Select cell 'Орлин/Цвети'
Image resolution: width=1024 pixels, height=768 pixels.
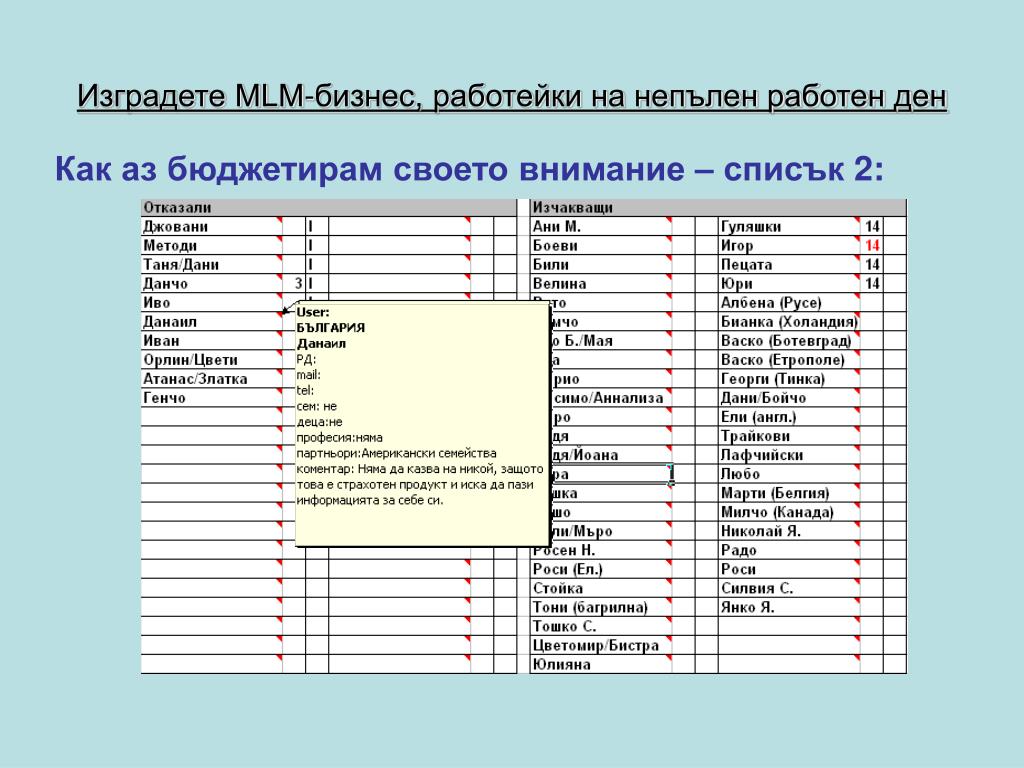pyautogui.click(x=212, y=360)
